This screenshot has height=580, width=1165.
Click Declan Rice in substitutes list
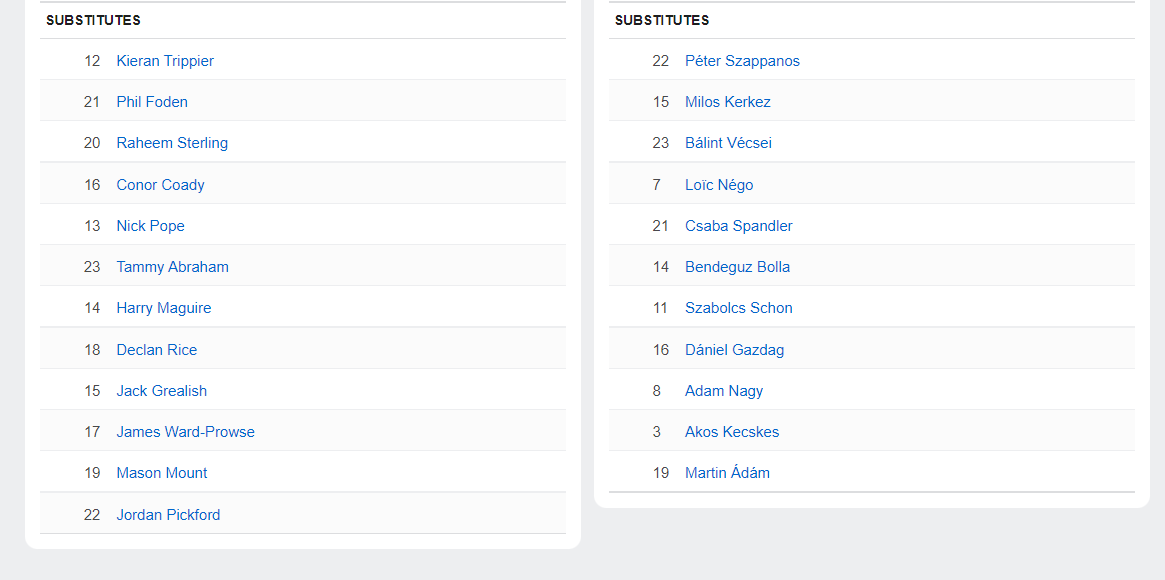[x=157, y=350]
